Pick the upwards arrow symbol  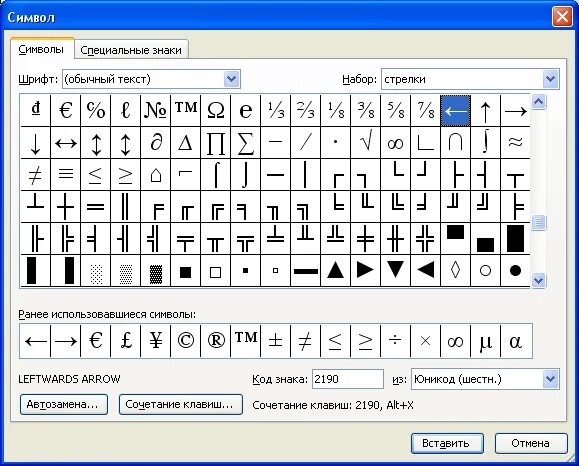(x=486, y=110)
